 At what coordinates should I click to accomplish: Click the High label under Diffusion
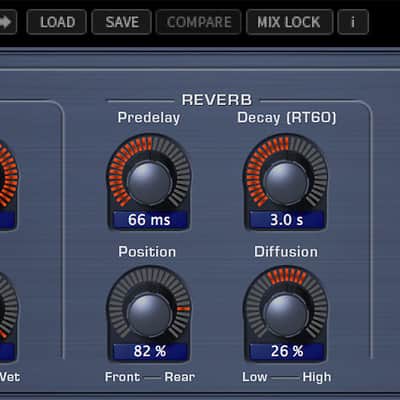(x=317, y=378)
